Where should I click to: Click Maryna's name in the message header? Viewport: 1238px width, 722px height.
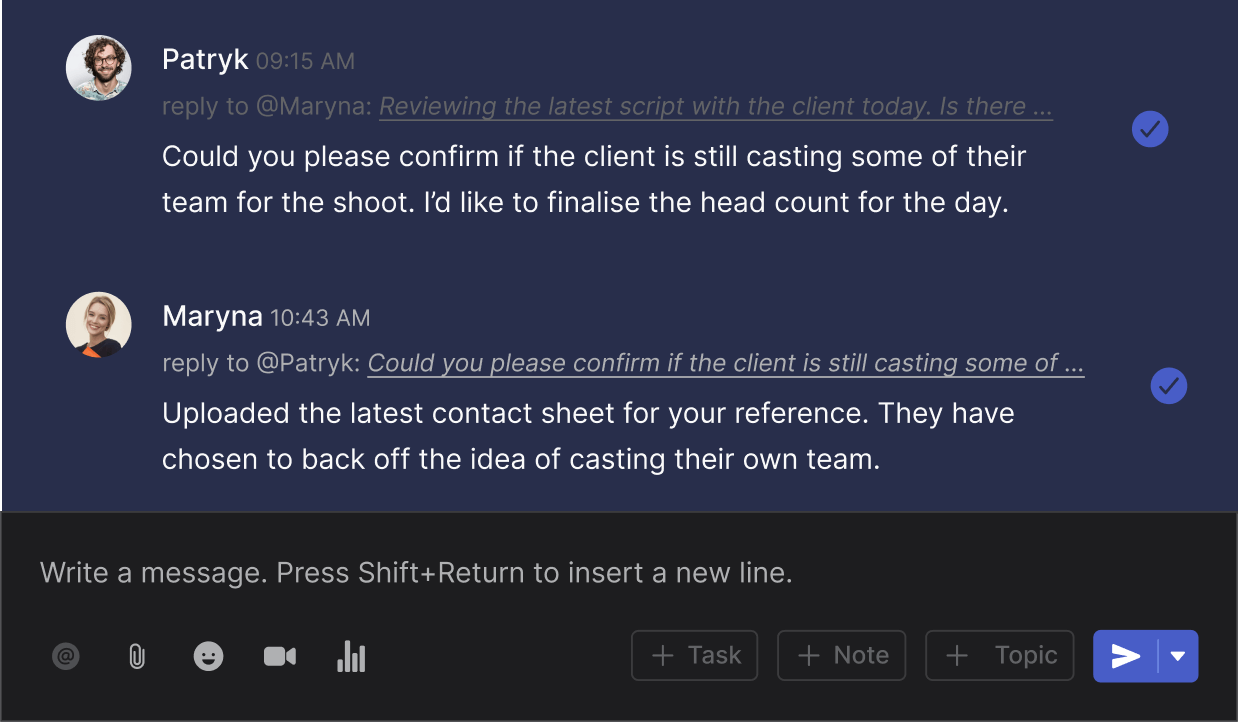[212, 317]
